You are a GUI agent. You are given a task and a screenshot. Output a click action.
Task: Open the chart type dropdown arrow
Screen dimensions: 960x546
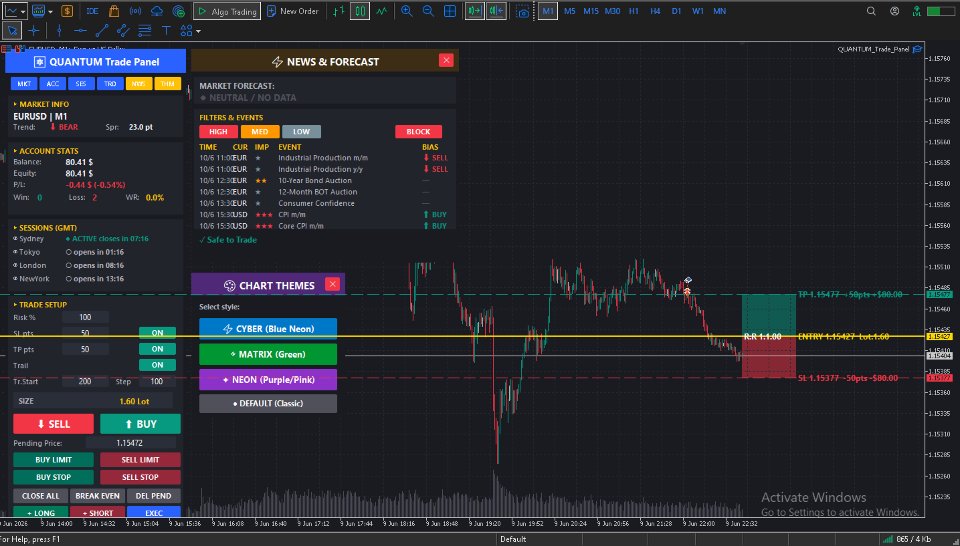(24, 12)
